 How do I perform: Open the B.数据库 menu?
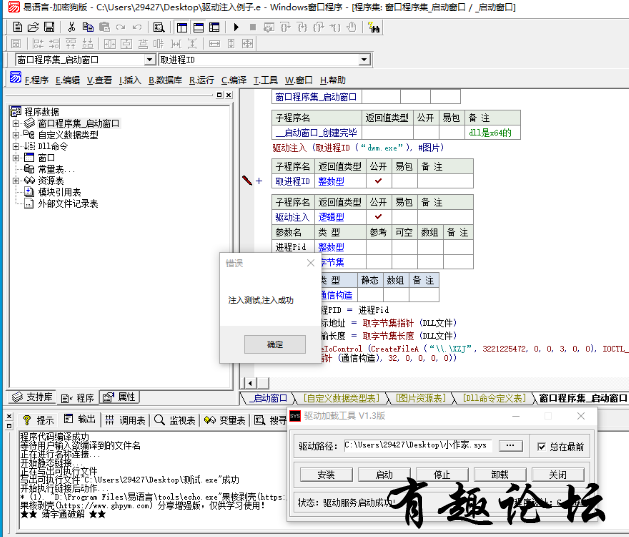[x=165, y=80]
